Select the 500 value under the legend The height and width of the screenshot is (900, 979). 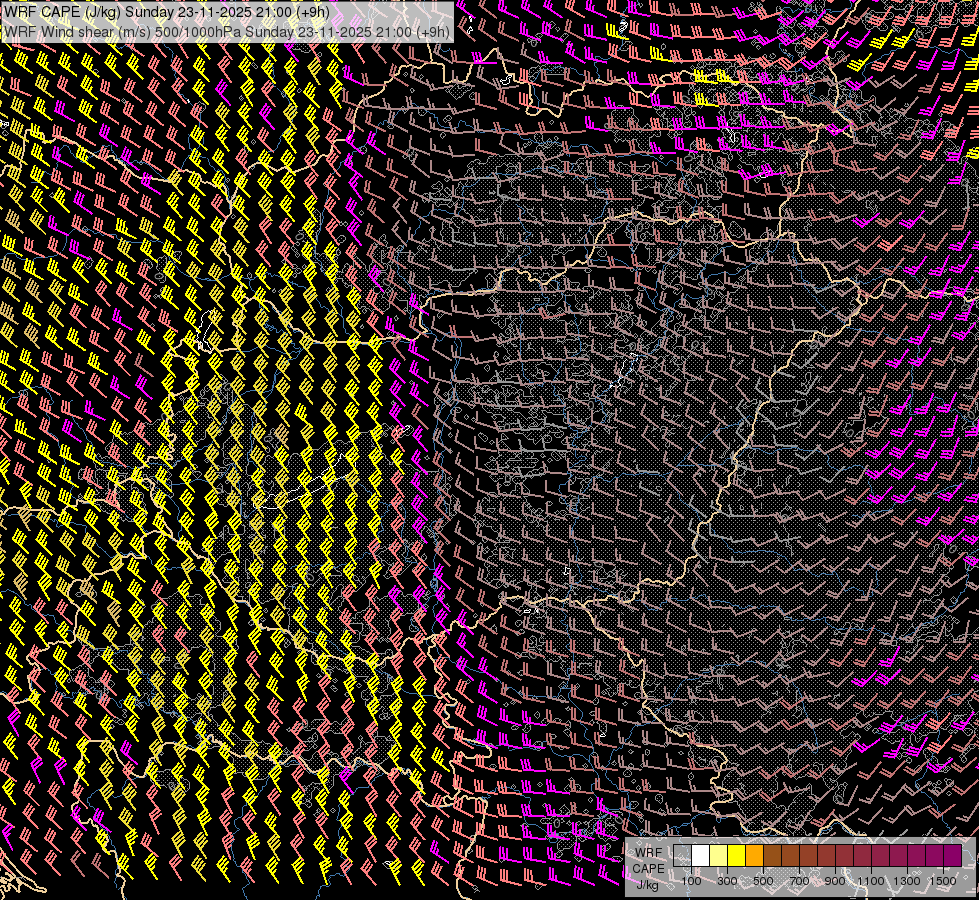click(763, 880)
